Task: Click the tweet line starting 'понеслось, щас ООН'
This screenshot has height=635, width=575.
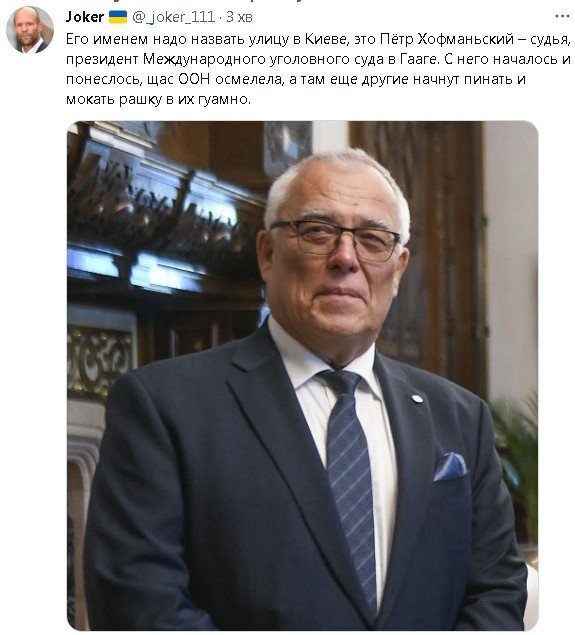Action: [296, 79]
